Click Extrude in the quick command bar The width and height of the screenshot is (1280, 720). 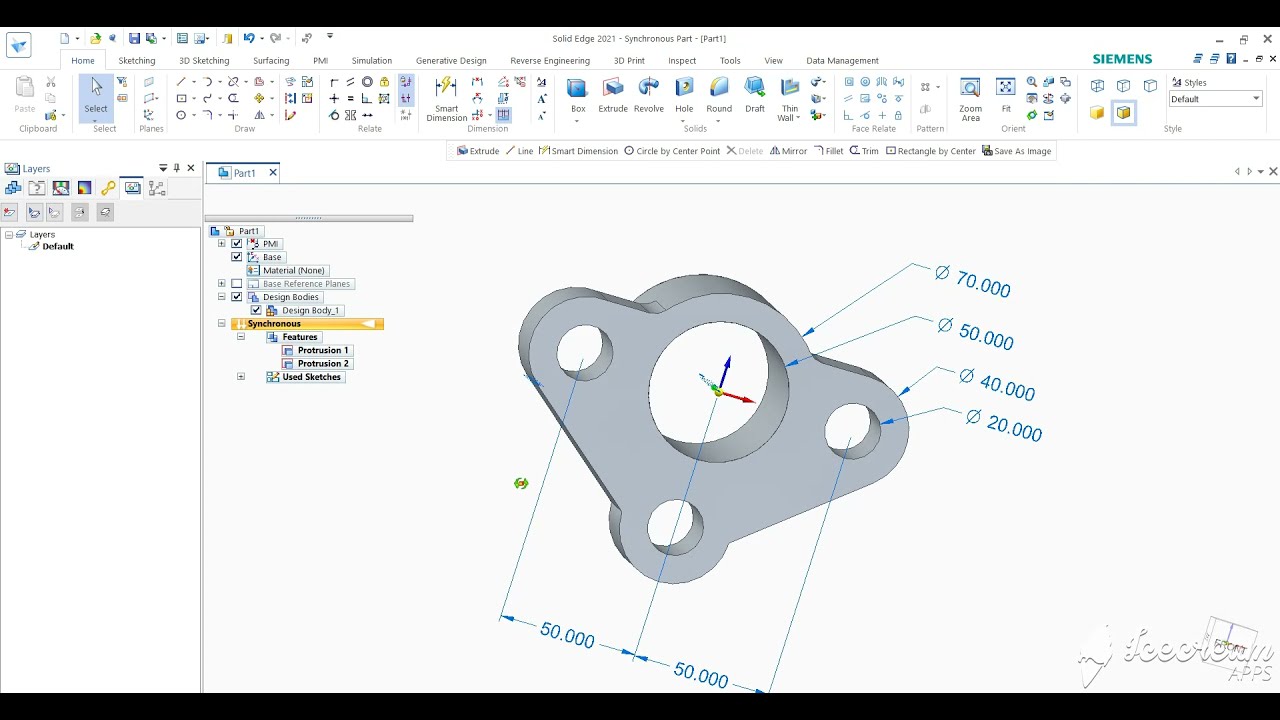[x=478, y=151]
